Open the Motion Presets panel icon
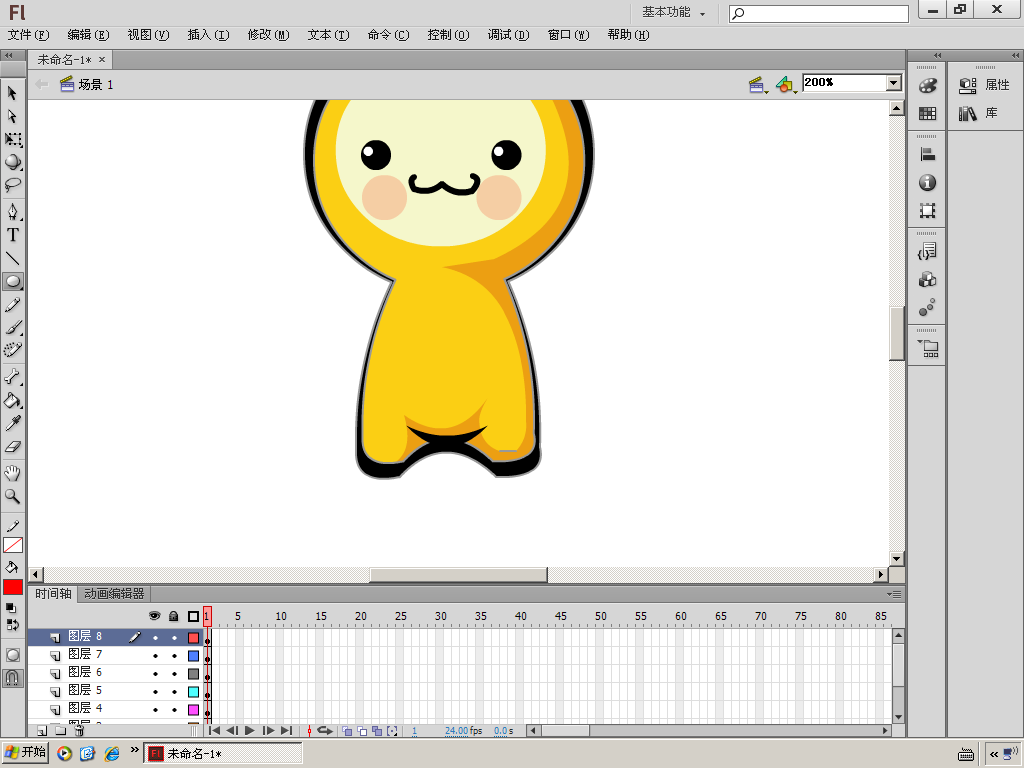Viewport: 1024px width, 768px height. [x=927, y=308]
